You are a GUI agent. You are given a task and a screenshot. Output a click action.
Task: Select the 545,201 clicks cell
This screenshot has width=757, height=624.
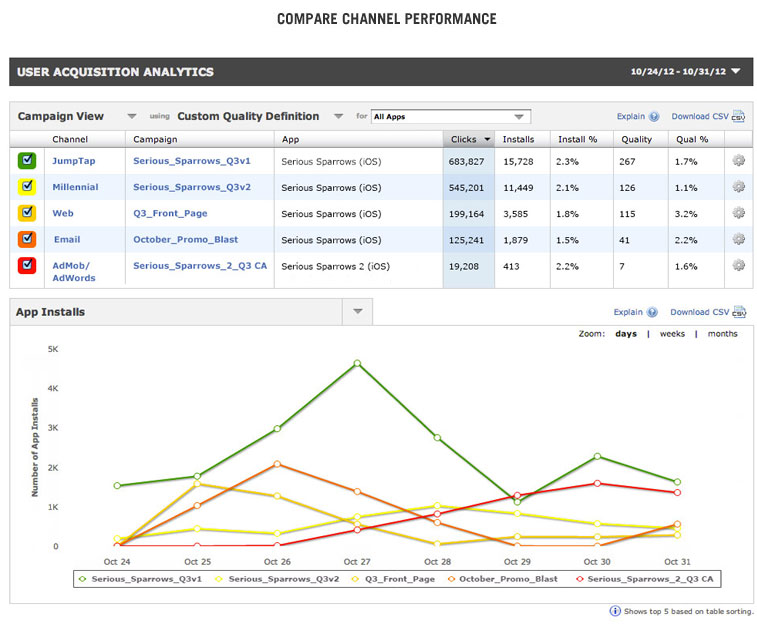[x=468, y=187]
